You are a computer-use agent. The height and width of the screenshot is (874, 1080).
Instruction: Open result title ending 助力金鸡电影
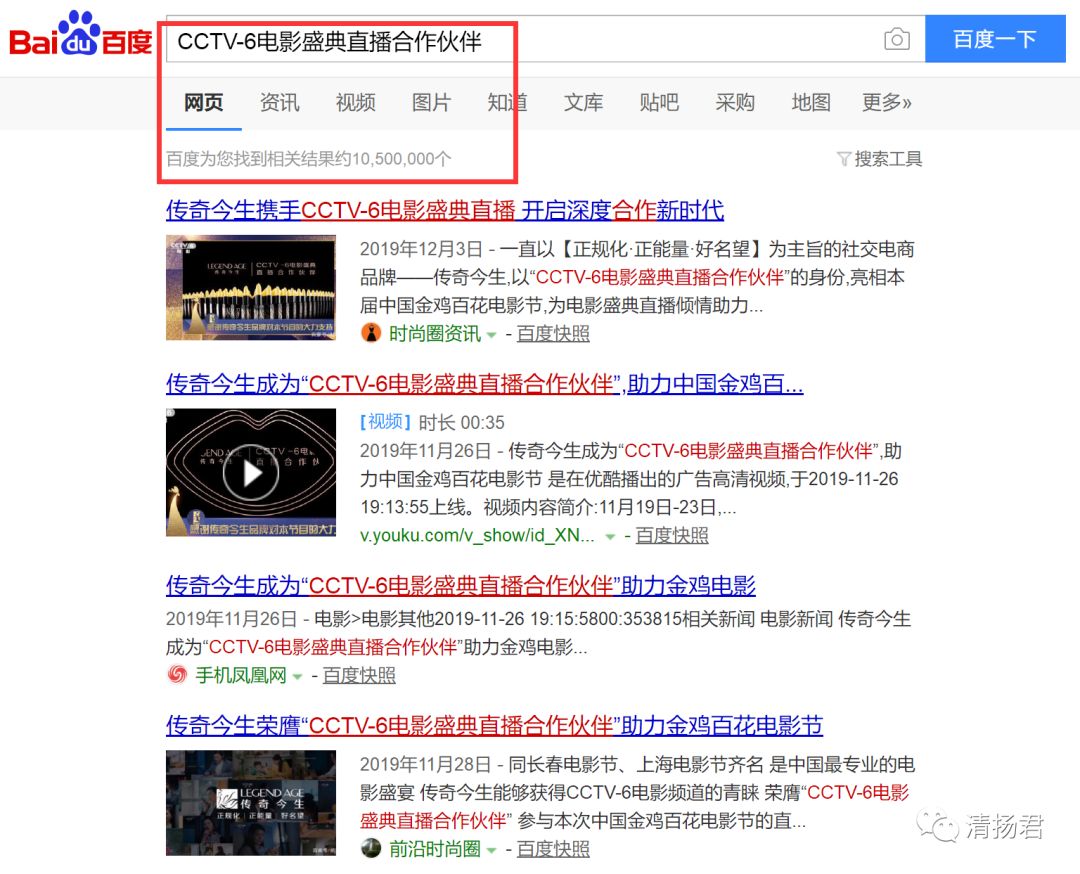coord(461,585)
